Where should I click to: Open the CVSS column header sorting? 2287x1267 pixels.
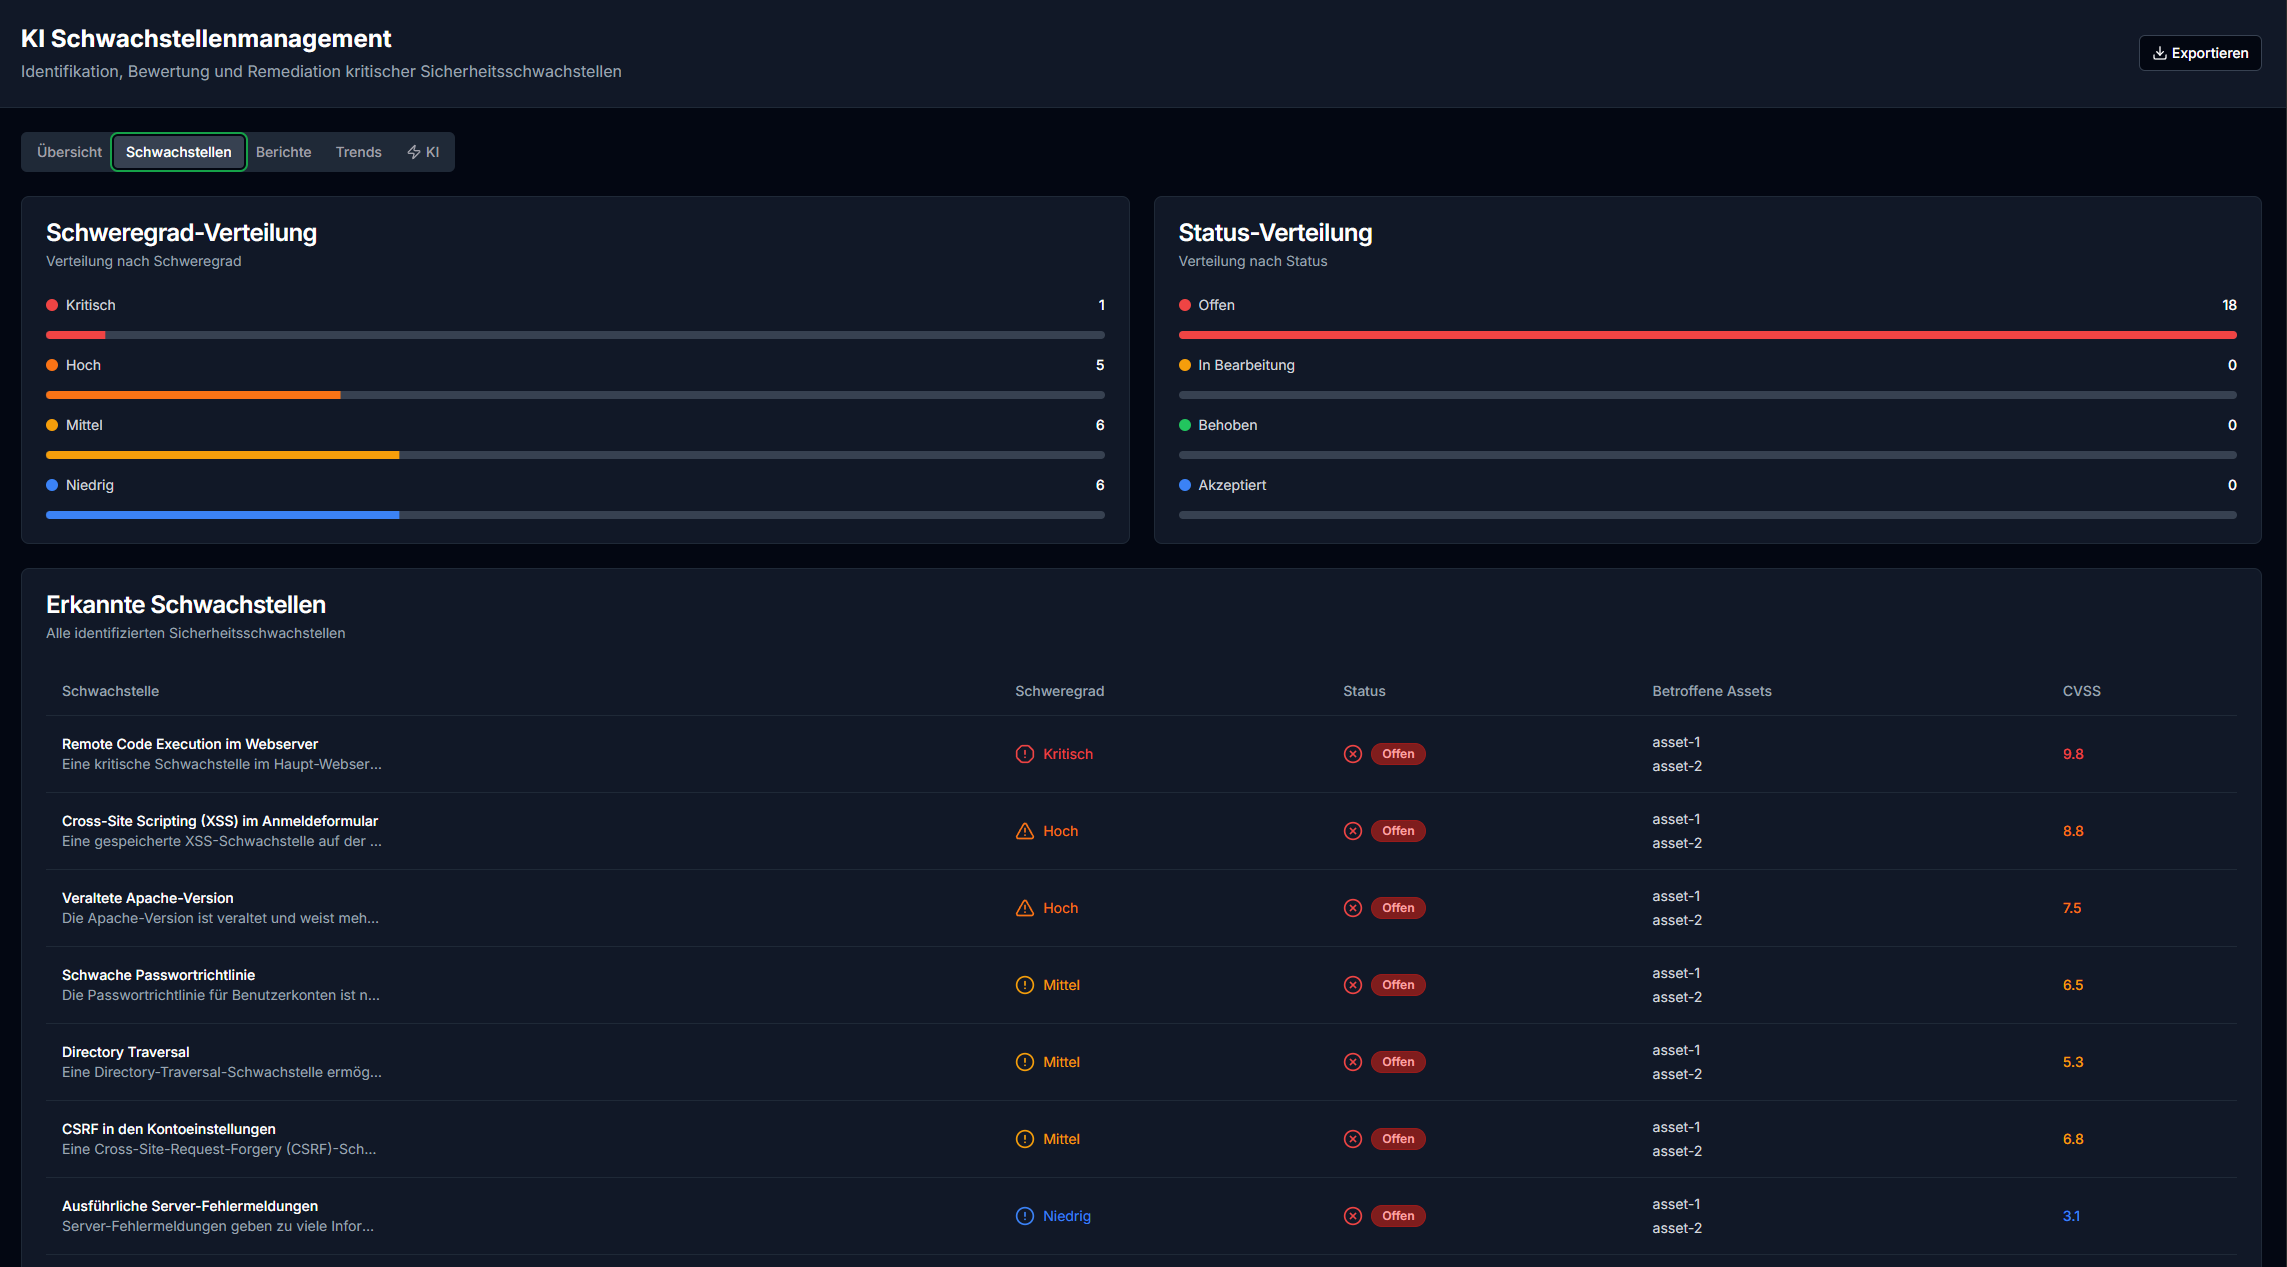coord(2080,690)
